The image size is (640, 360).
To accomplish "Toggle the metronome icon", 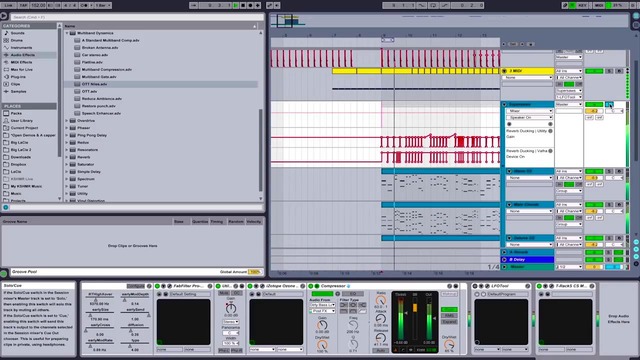I will 83,5.
